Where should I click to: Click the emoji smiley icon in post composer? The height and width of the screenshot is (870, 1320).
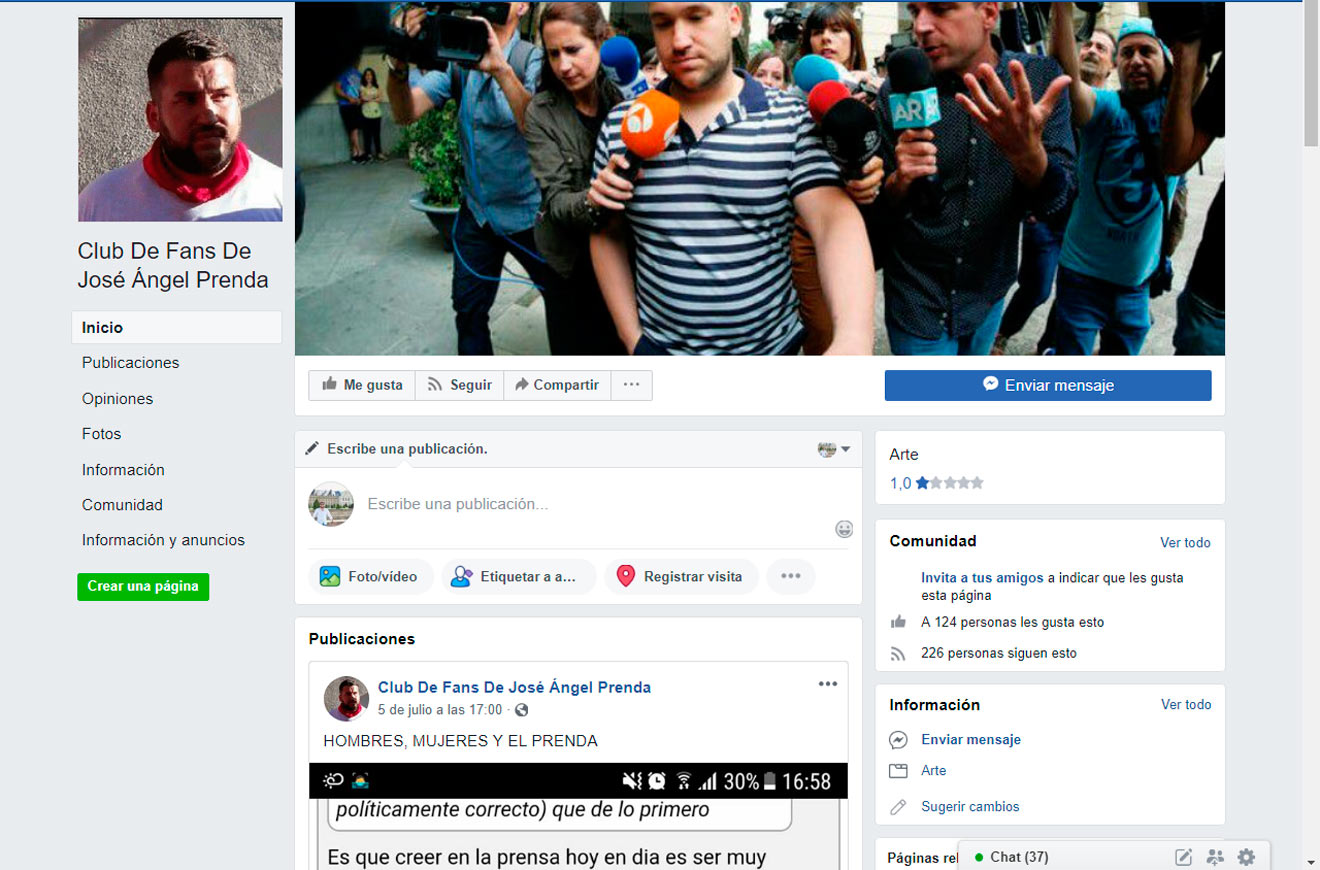[x=844, y=529]
